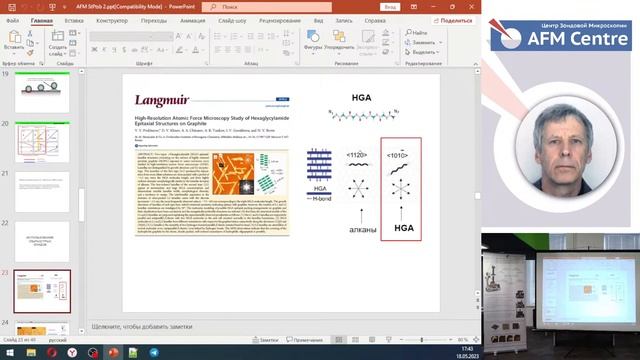Select slide 22 thumbnail
The height and width of the screenshot is (360, 640).
point(42,242)
